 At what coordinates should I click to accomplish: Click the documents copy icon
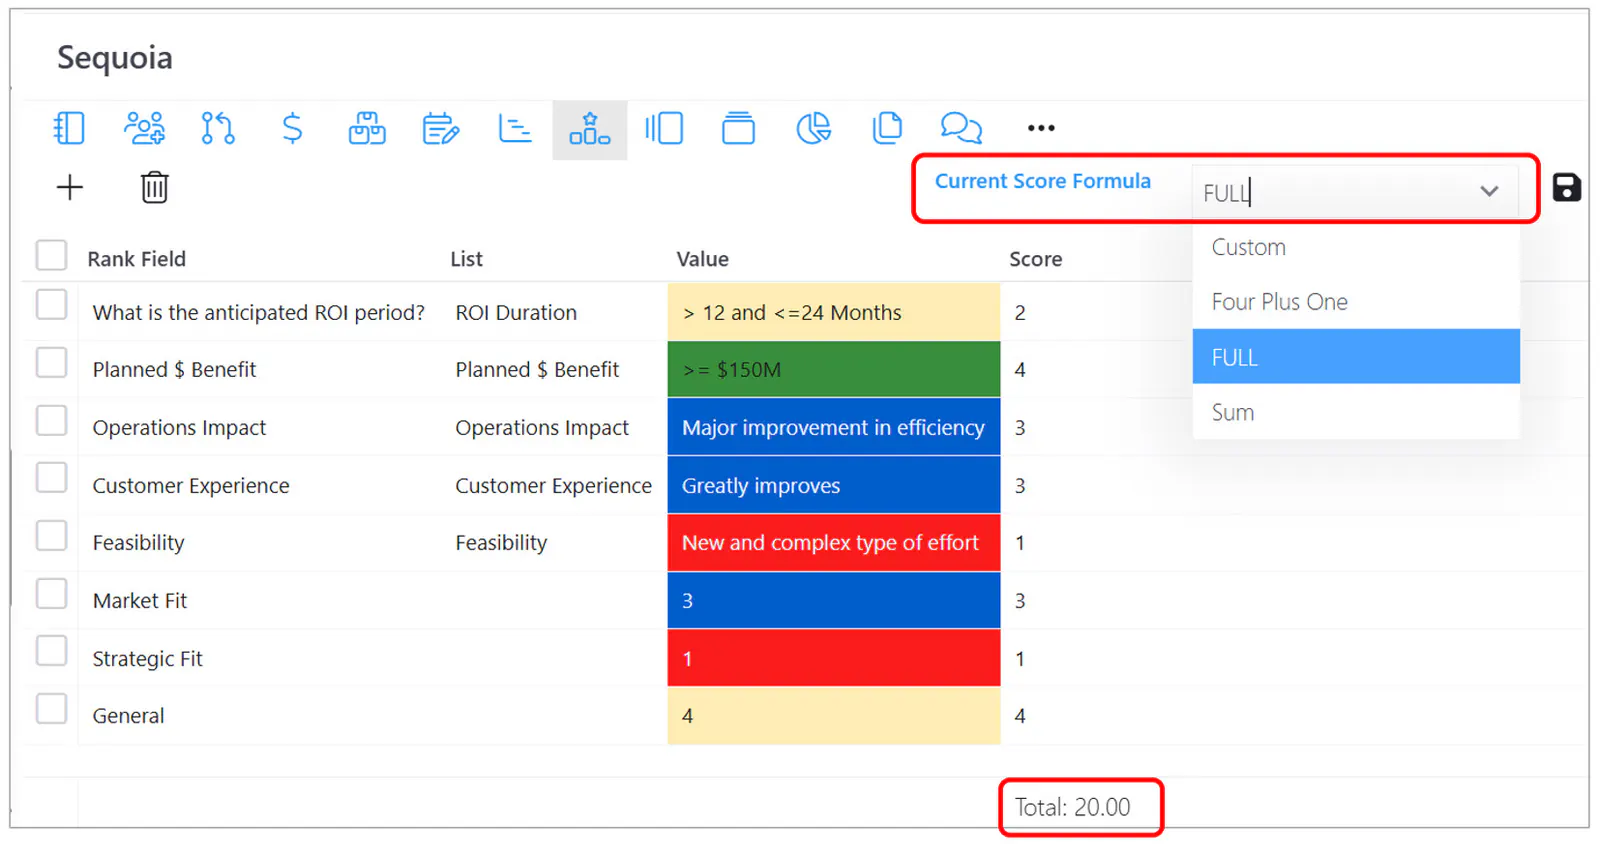pos(887,129)
